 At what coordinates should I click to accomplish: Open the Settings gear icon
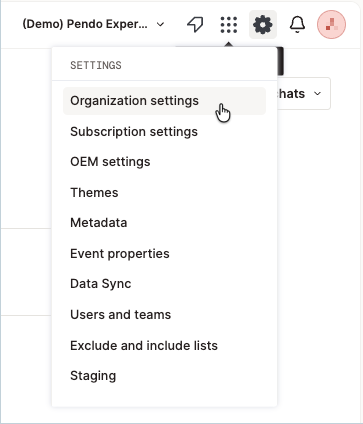coord(263,24)
